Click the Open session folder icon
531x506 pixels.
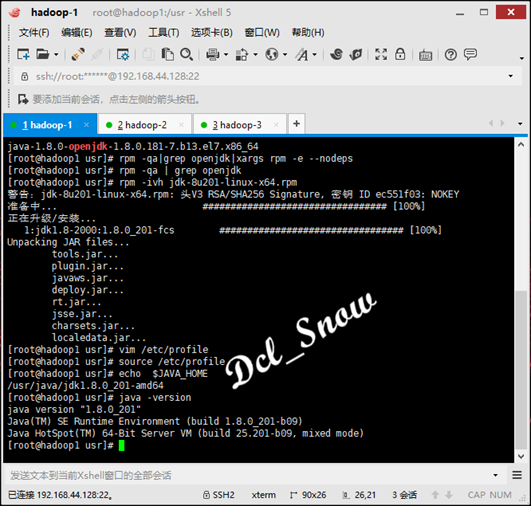coord(43,54)
